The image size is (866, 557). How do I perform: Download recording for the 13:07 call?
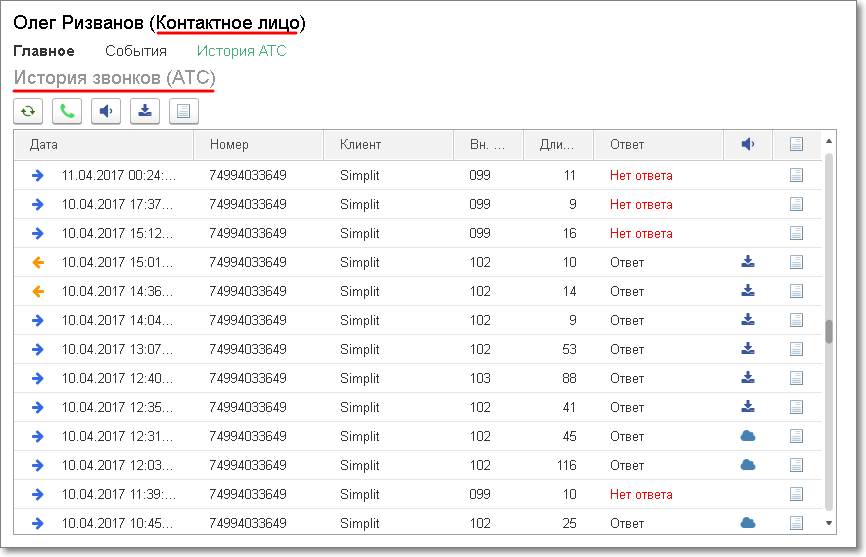pyautogui.click(x=747, y=350)
